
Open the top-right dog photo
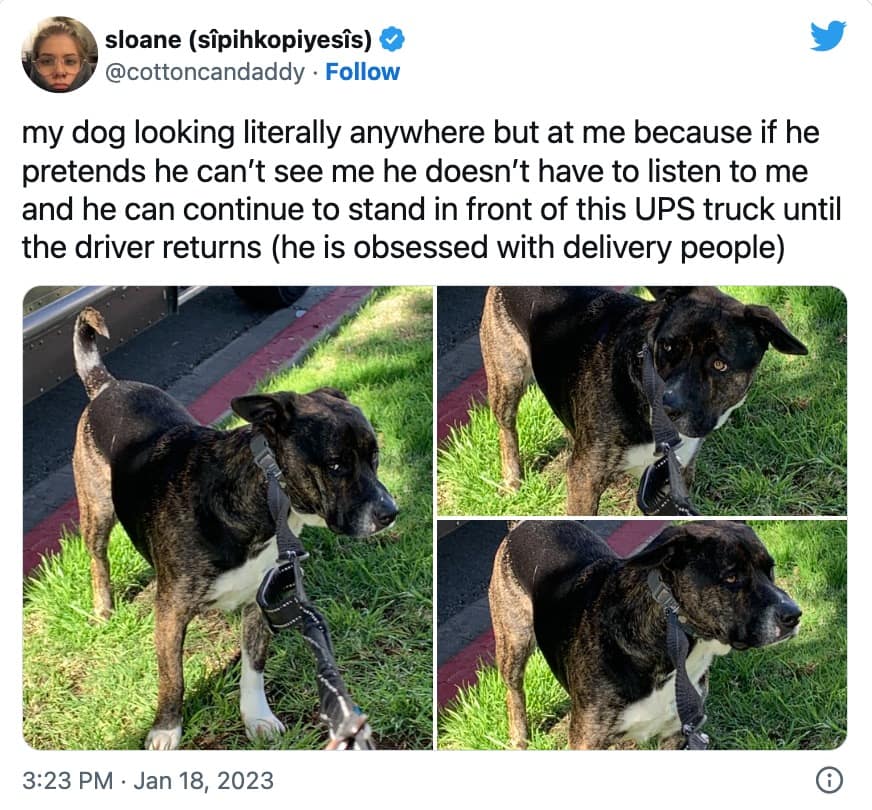pos(642,401)
